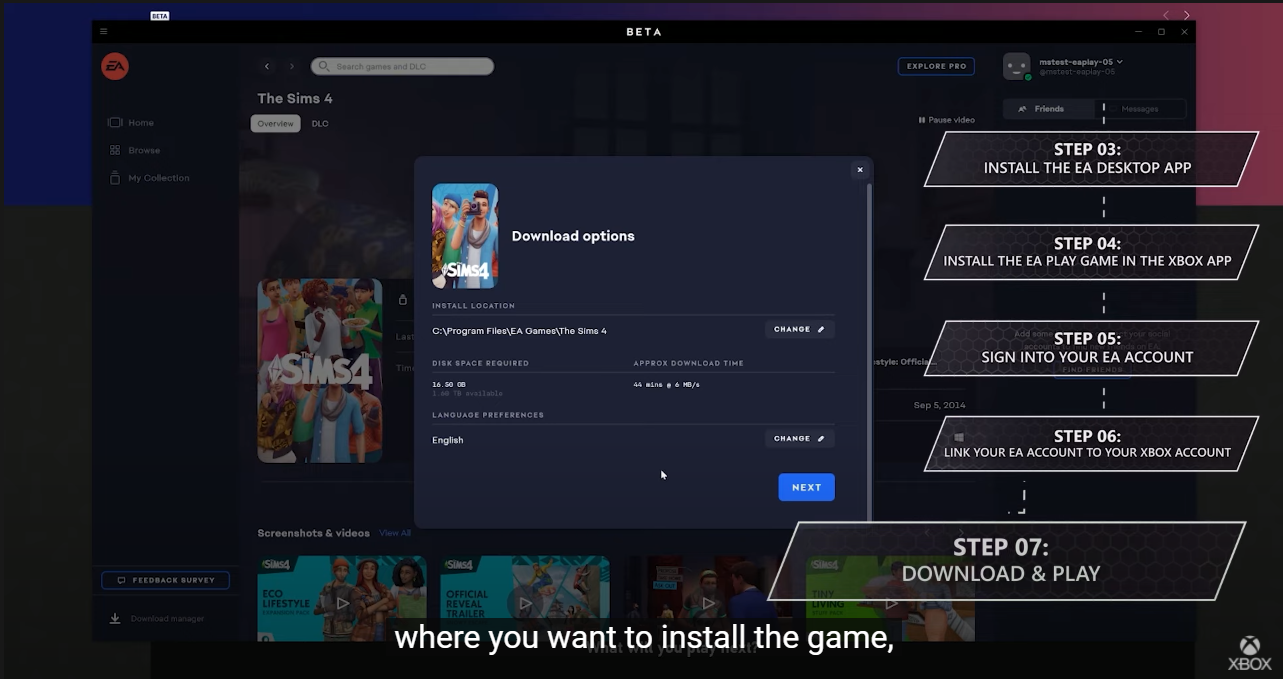Switch to the Overview tab
Viewport: 1283px width, 679px height.
click(x=275, y=124)
